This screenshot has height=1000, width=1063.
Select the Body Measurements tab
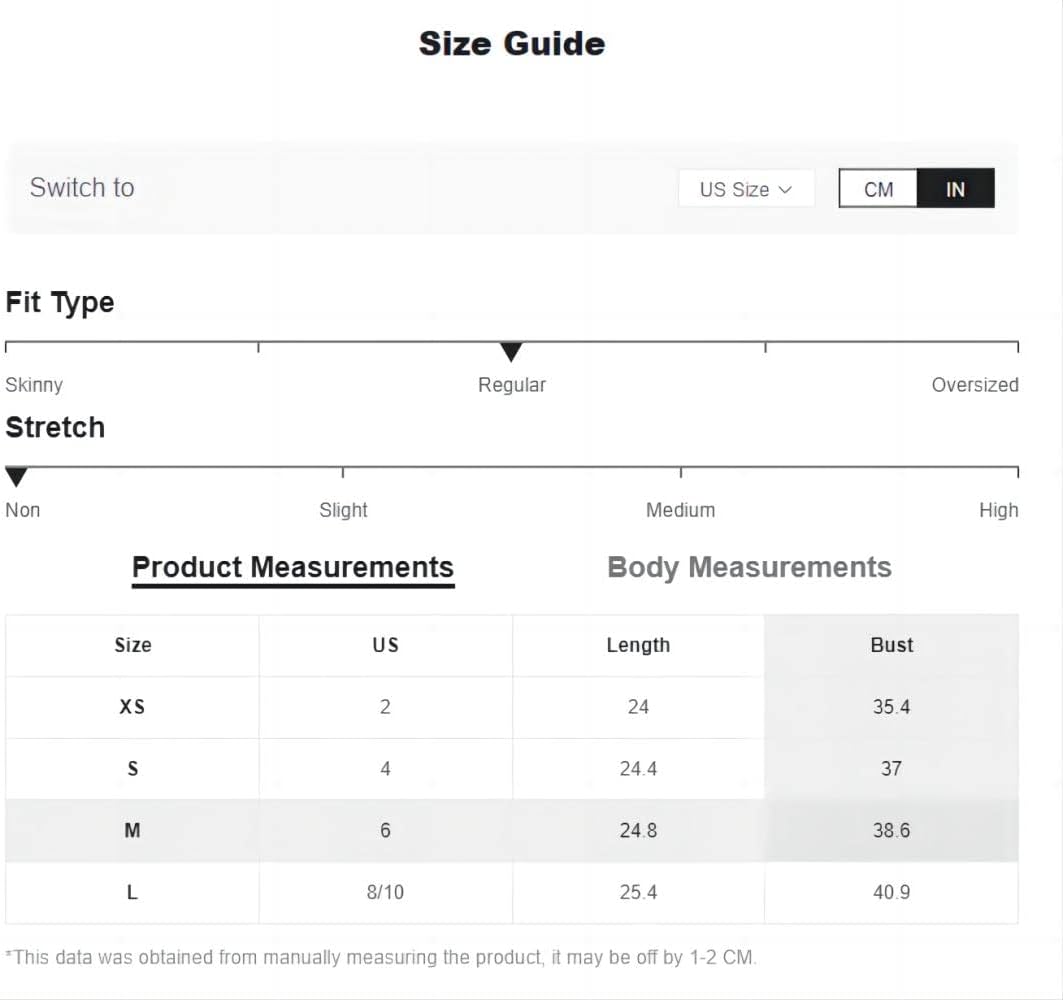point(749,567)
